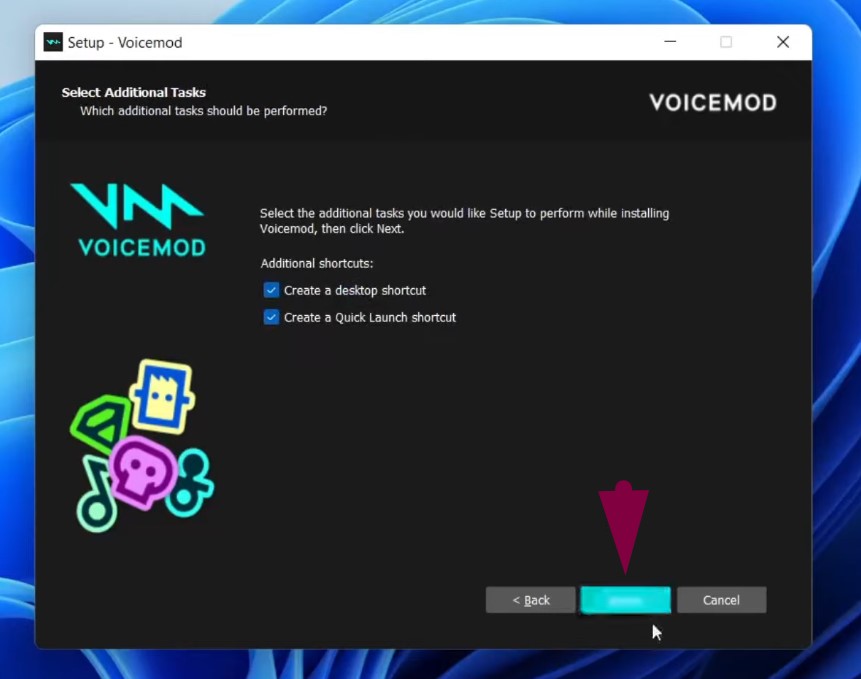Screen dimensions: 861x679
Task: Click the Select Additional Tasks heading
Action: (134, 92)
